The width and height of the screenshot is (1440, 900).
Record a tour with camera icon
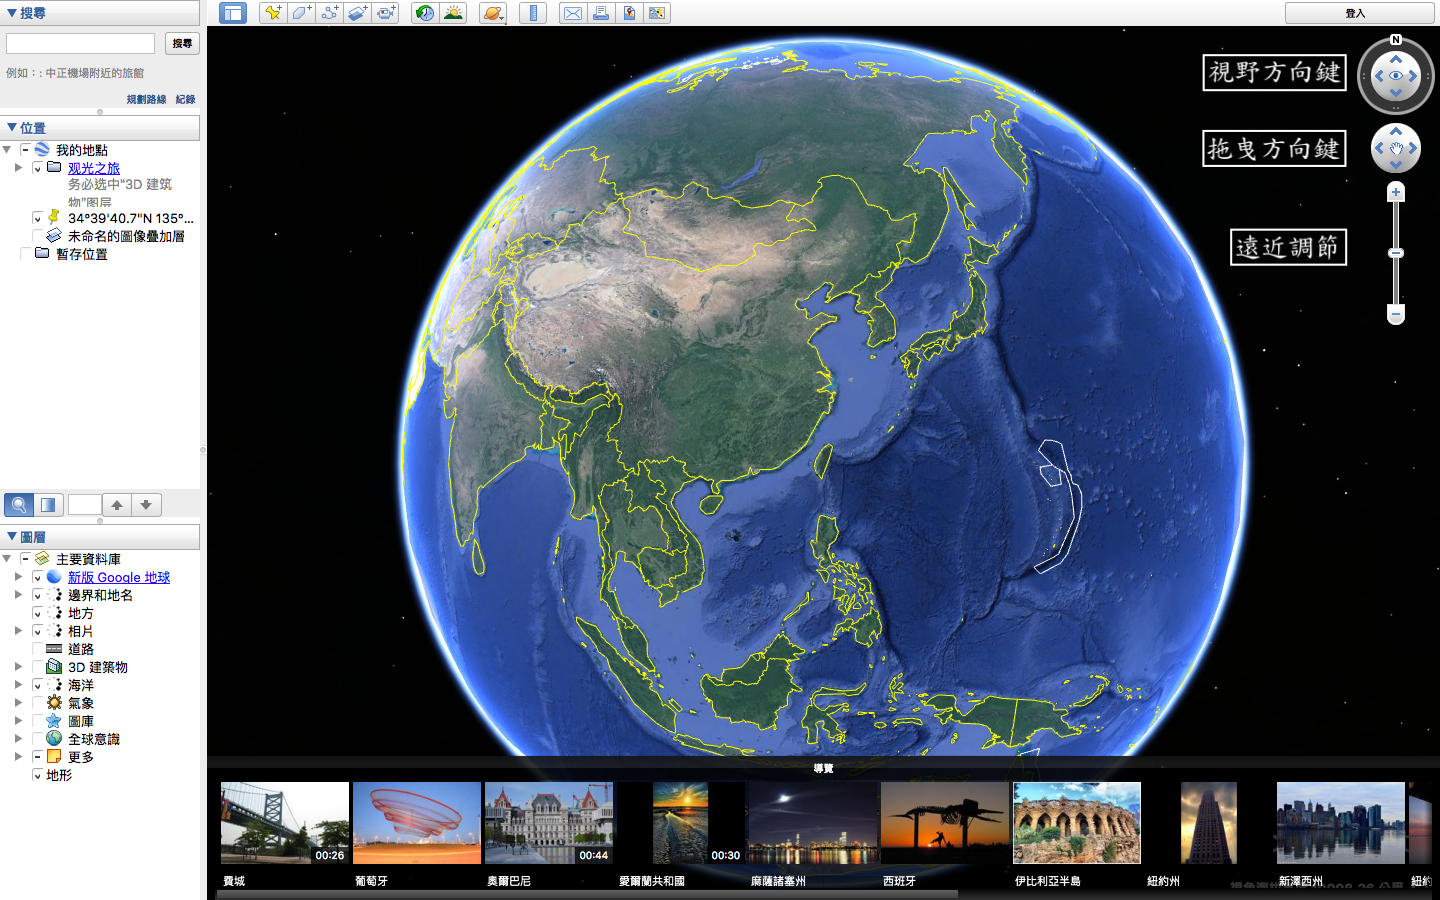click(386, 13)
